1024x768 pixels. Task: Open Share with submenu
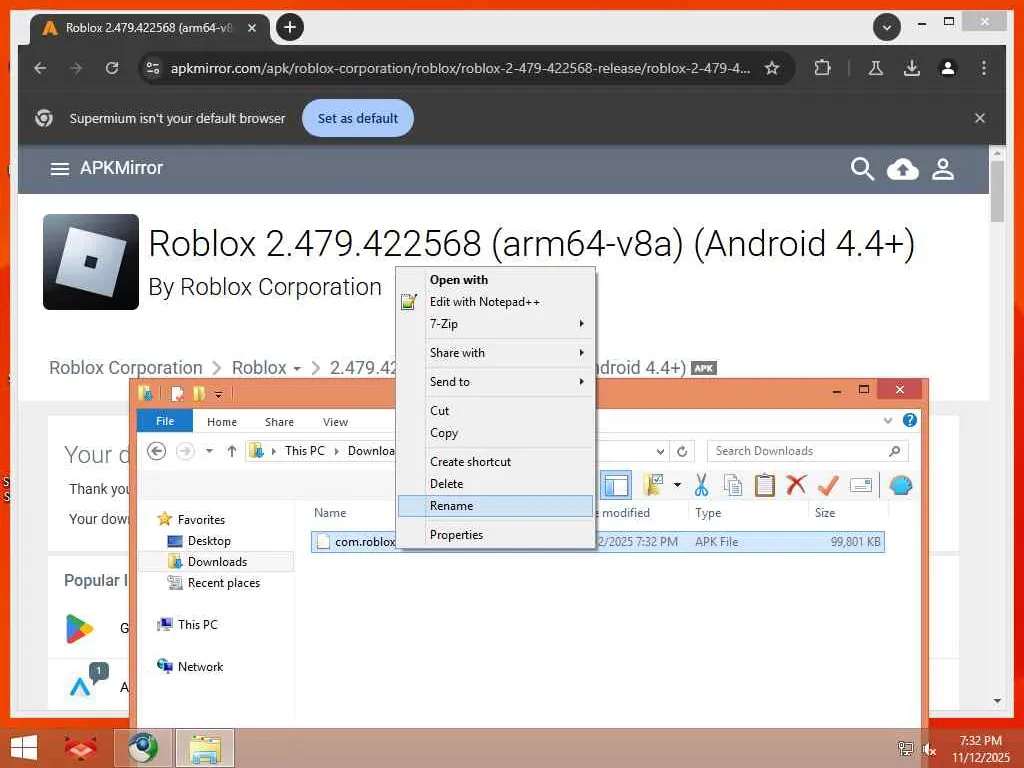496,353
